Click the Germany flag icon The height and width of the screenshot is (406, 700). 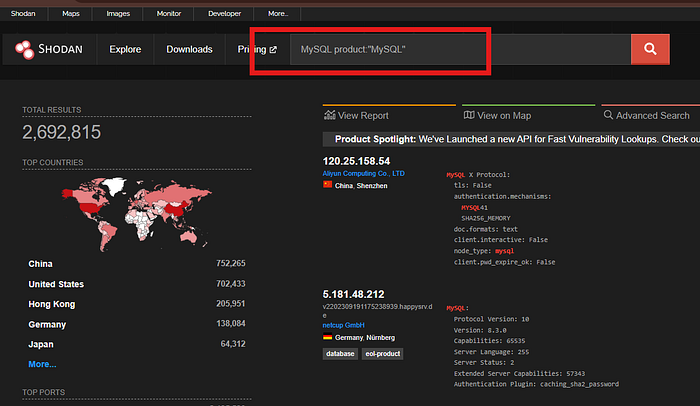point(328,337)
